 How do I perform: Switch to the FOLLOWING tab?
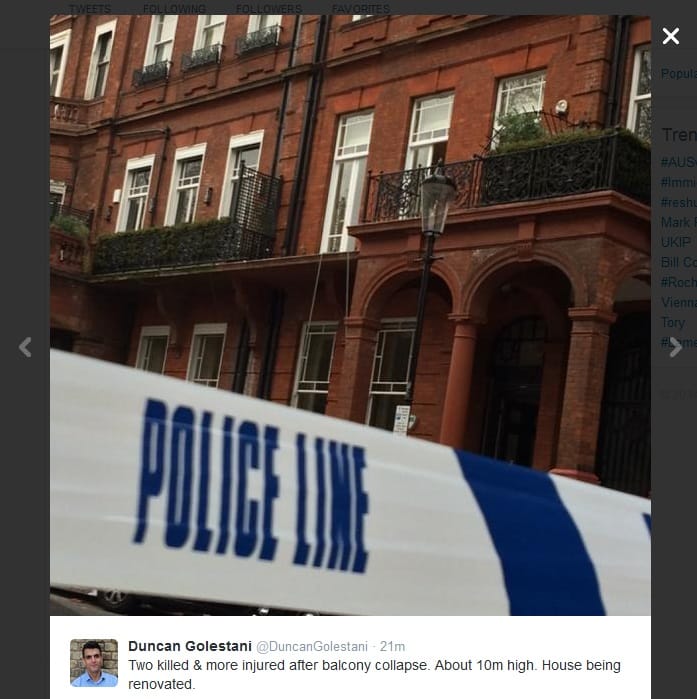pyautogui.click(x=175, y=9)
